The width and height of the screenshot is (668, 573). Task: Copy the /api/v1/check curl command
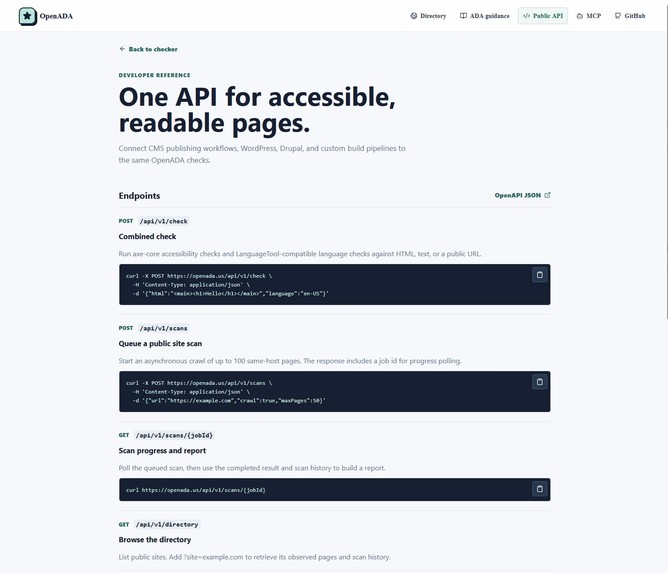pos(540,275)
